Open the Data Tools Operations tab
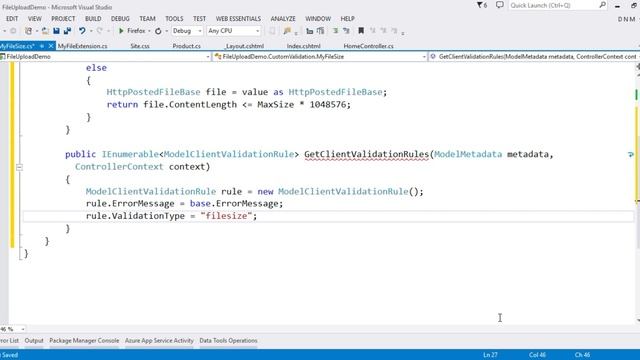 click(228, 340)
